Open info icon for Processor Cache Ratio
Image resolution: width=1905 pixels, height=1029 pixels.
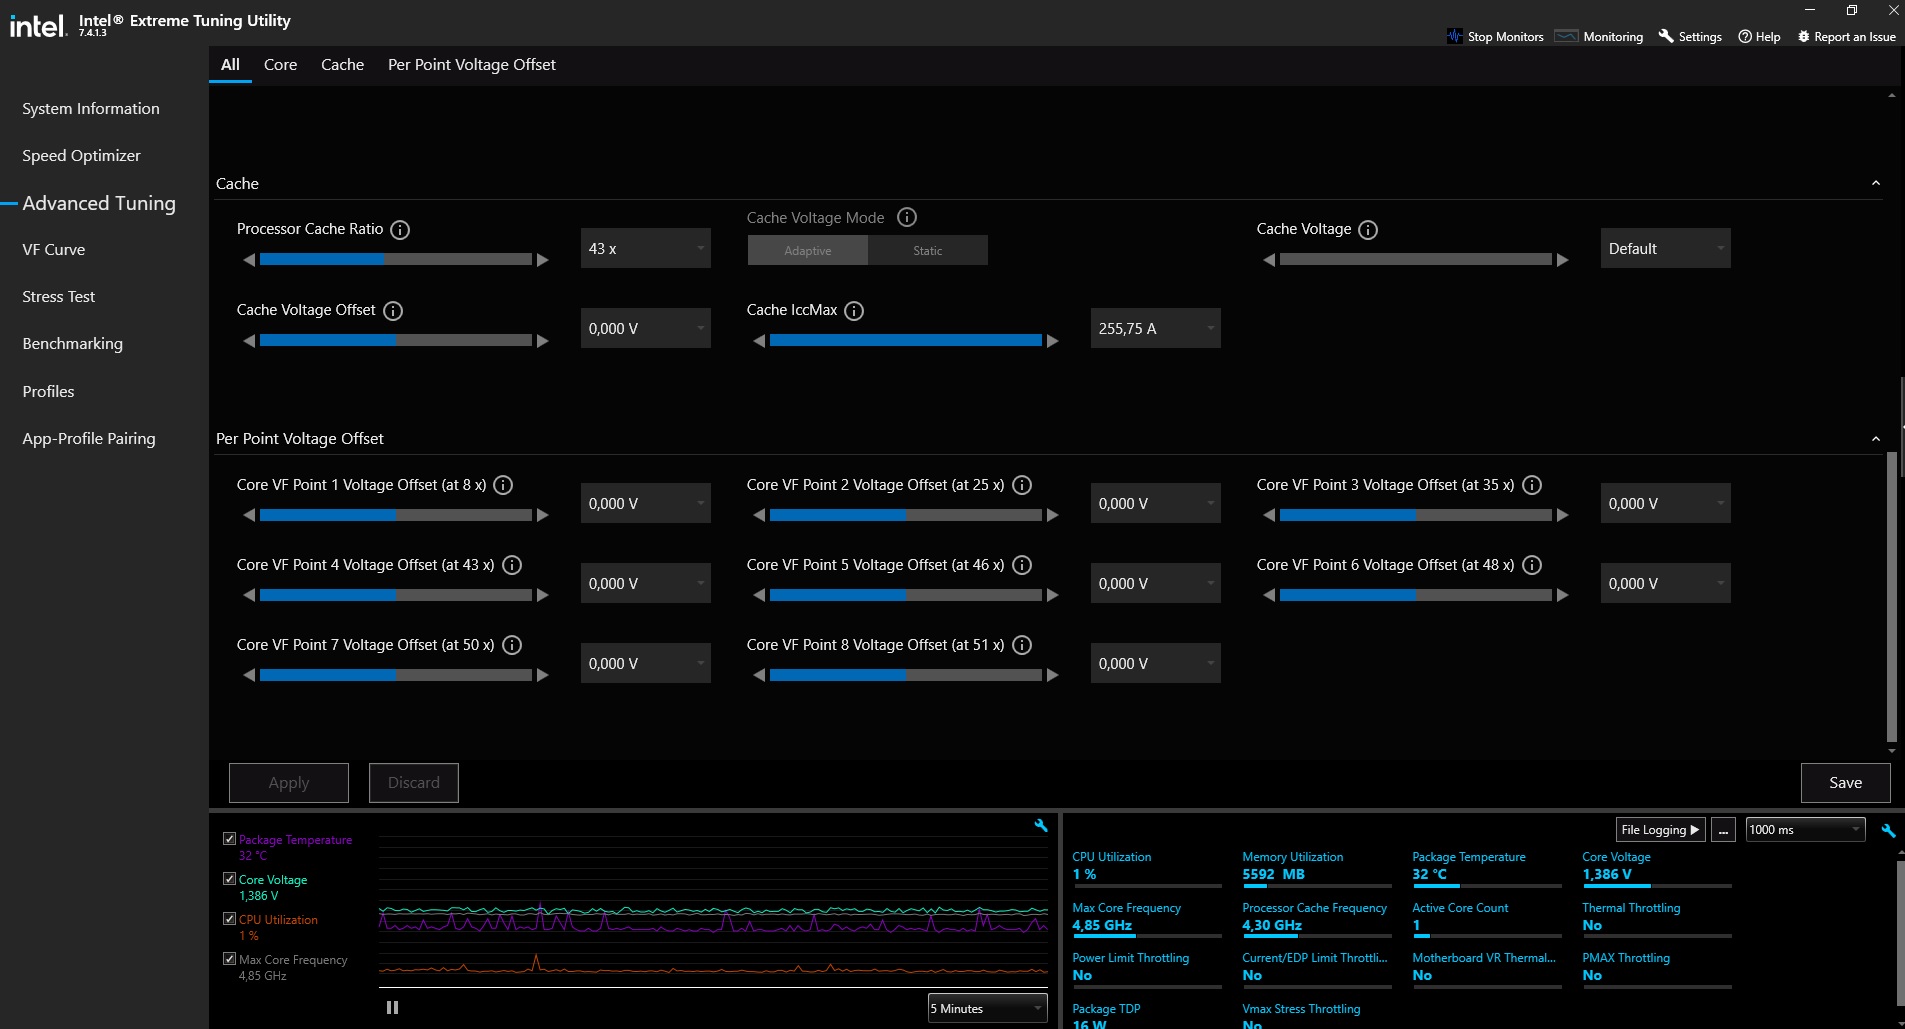coord(400,230)
